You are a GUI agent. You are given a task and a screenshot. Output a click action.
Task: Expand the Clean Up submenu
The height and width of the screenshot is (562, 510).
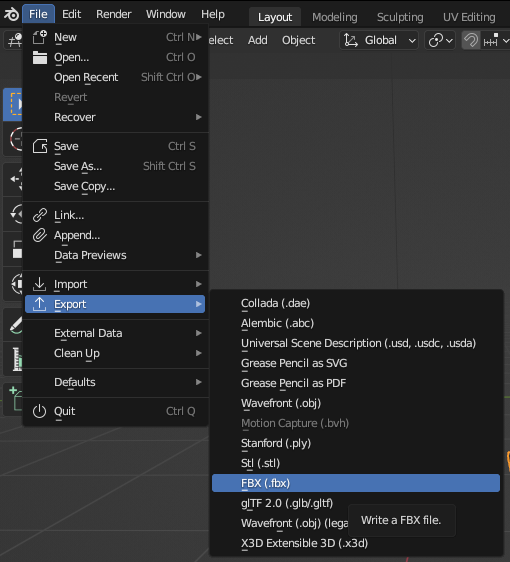(x=115, y=353)
